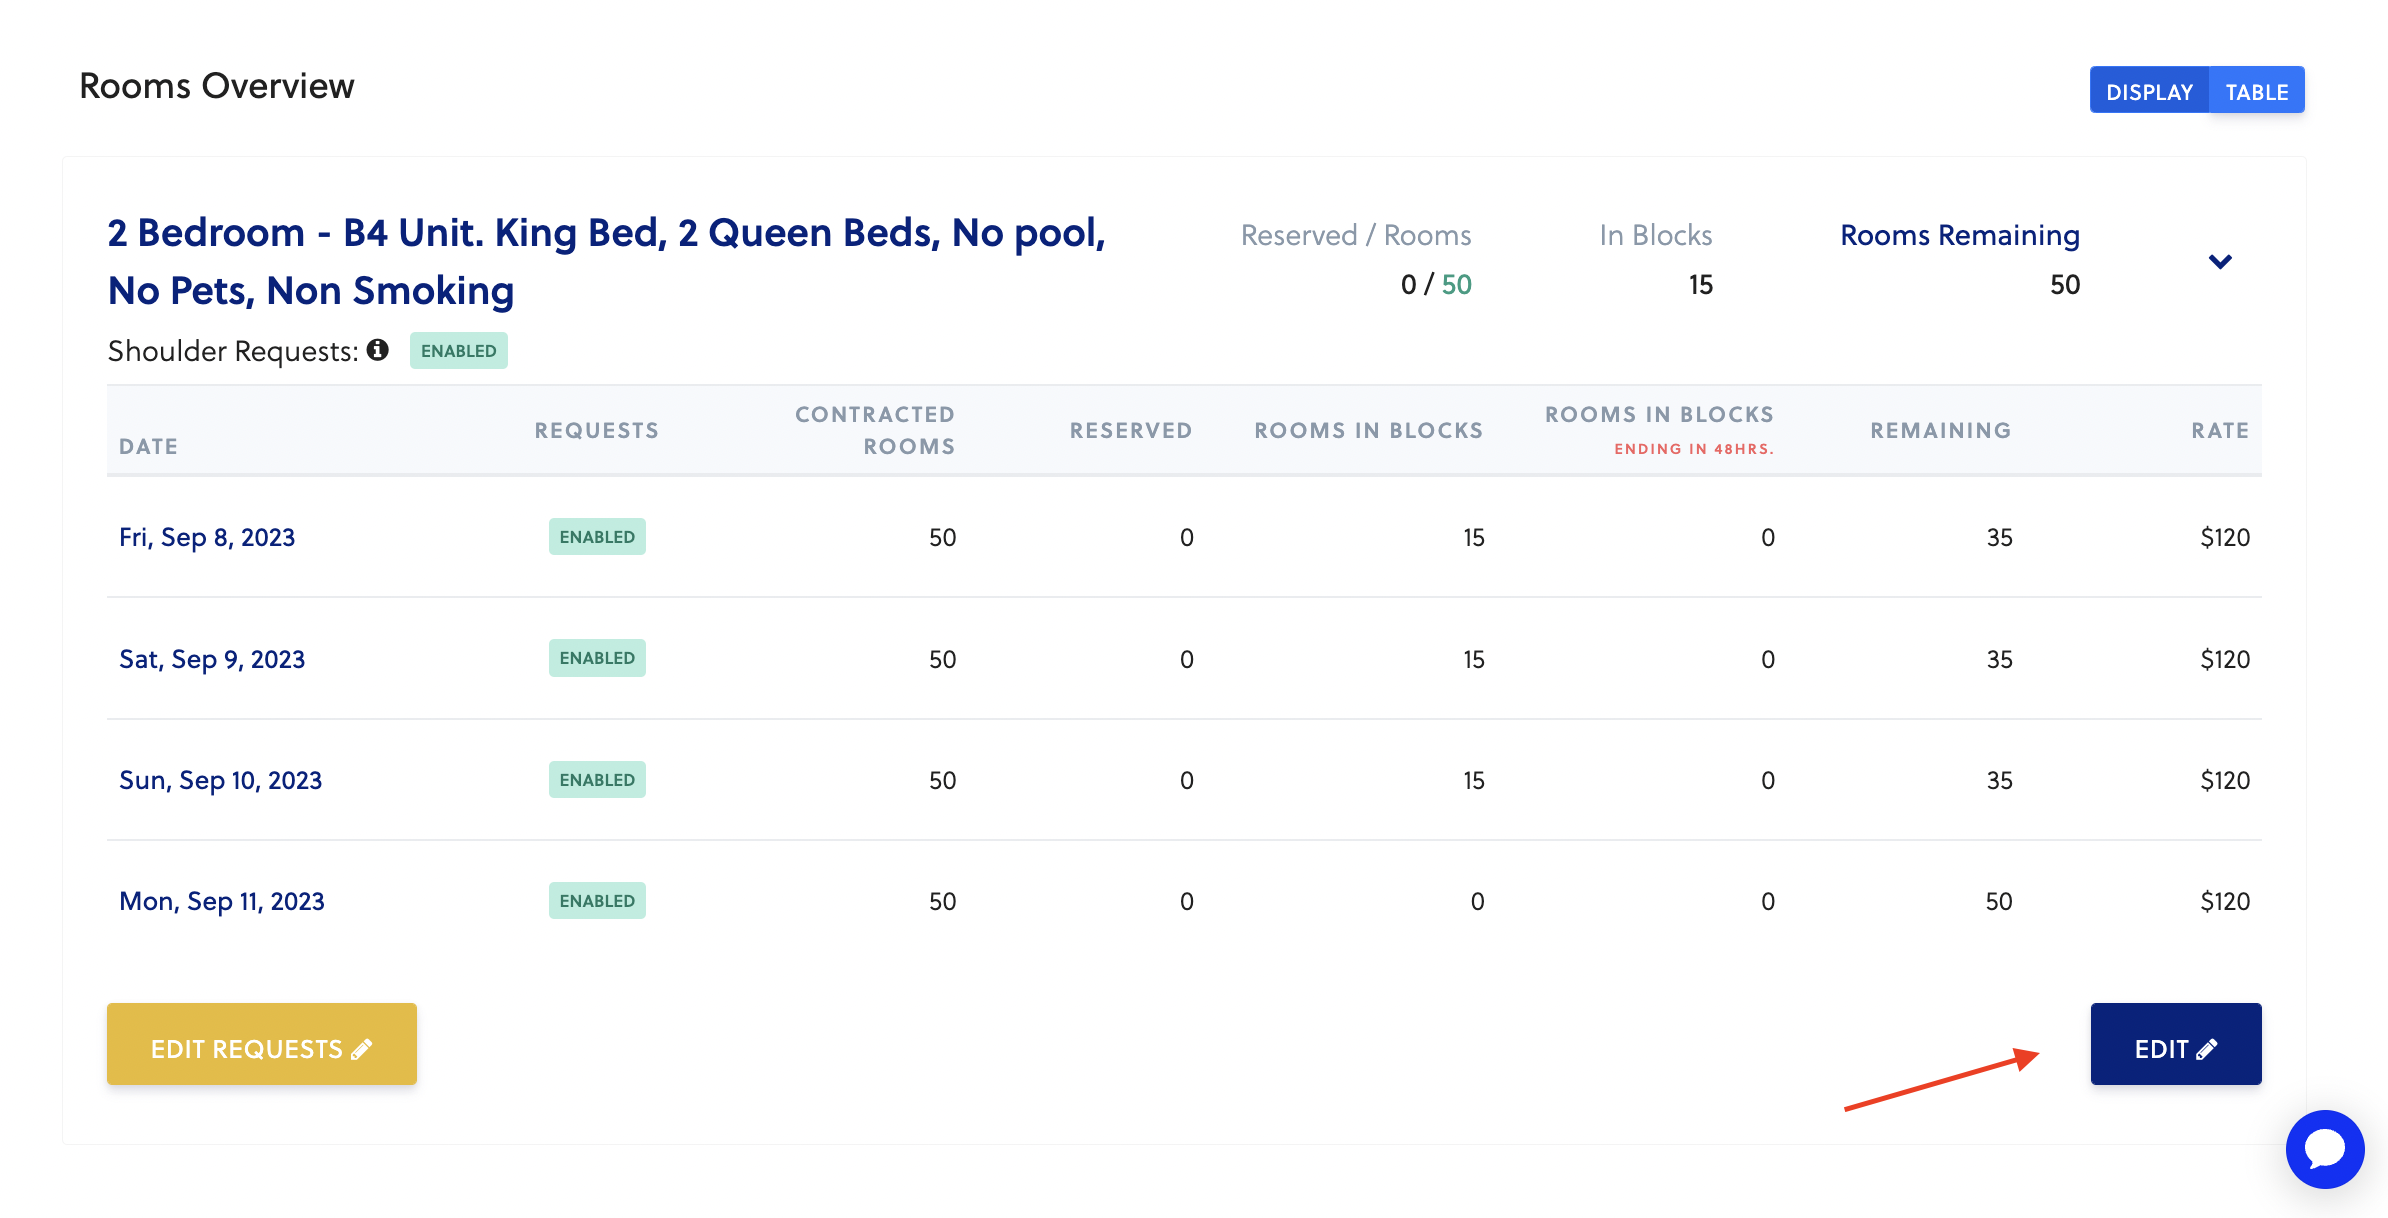Click the Shoulder Requests info icon
The image size is (2388, 1218).
(377, 350)
